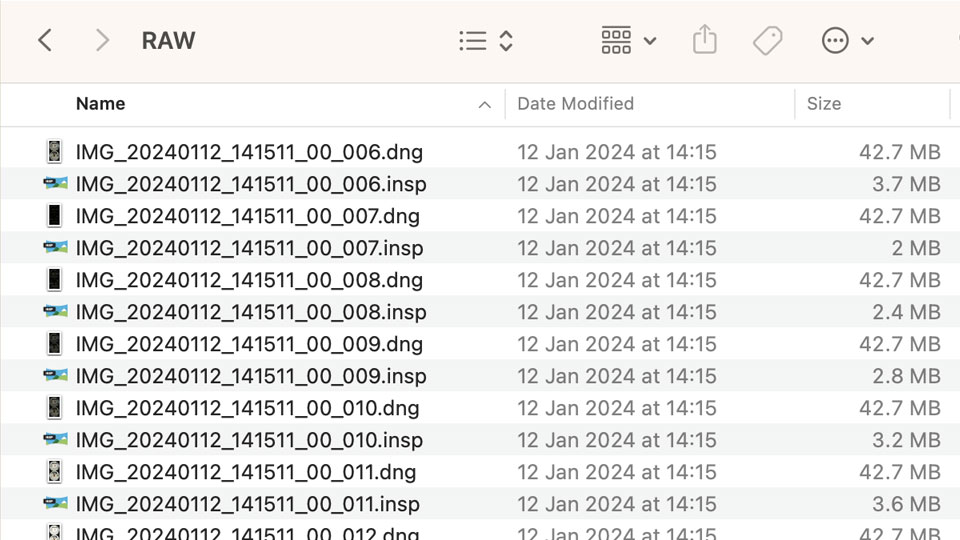Sort by the Date Modified column header
The image size is (960, 540).
pyautogui.click(x=576, y=103)
